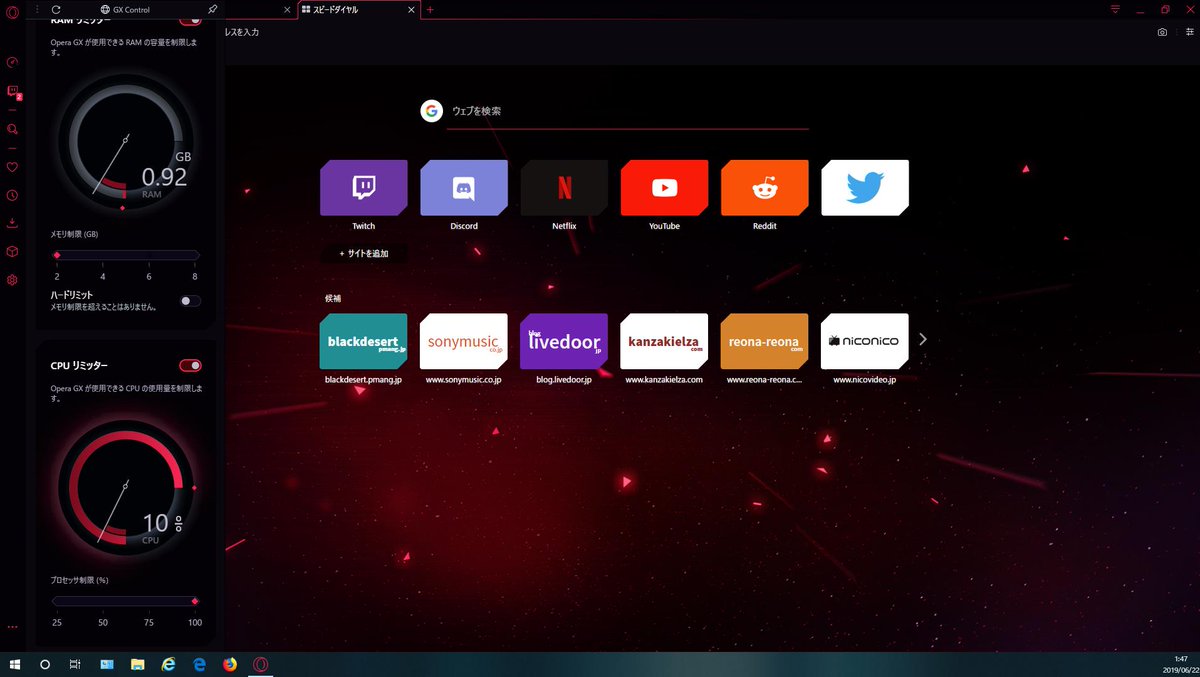The height and width of the screenshot is (677, 1200).
Task: Launch Firefox from taskbar
Action: [x=230, y=664]
